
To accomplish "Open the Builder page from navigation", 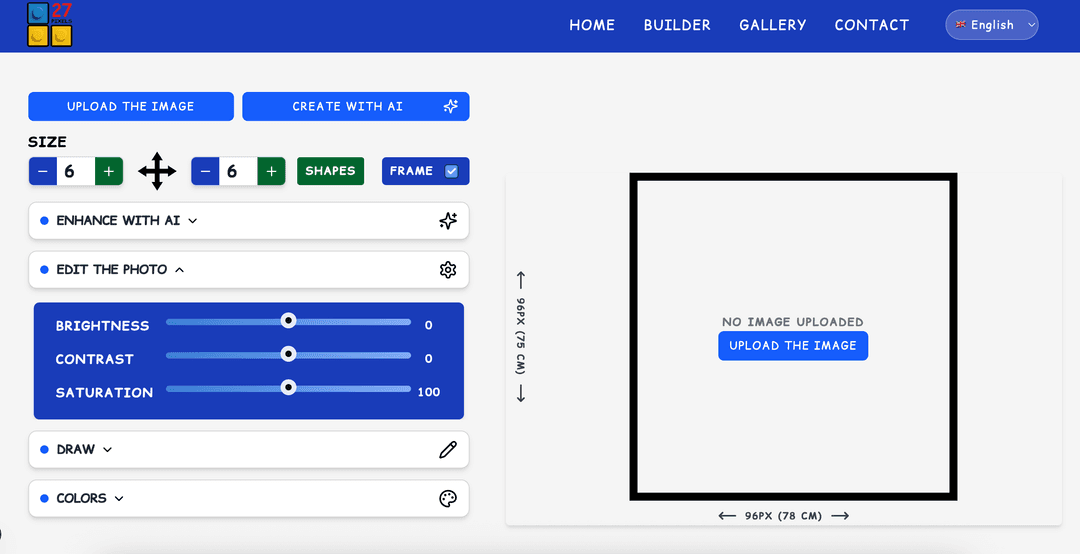I will point(677,25).
